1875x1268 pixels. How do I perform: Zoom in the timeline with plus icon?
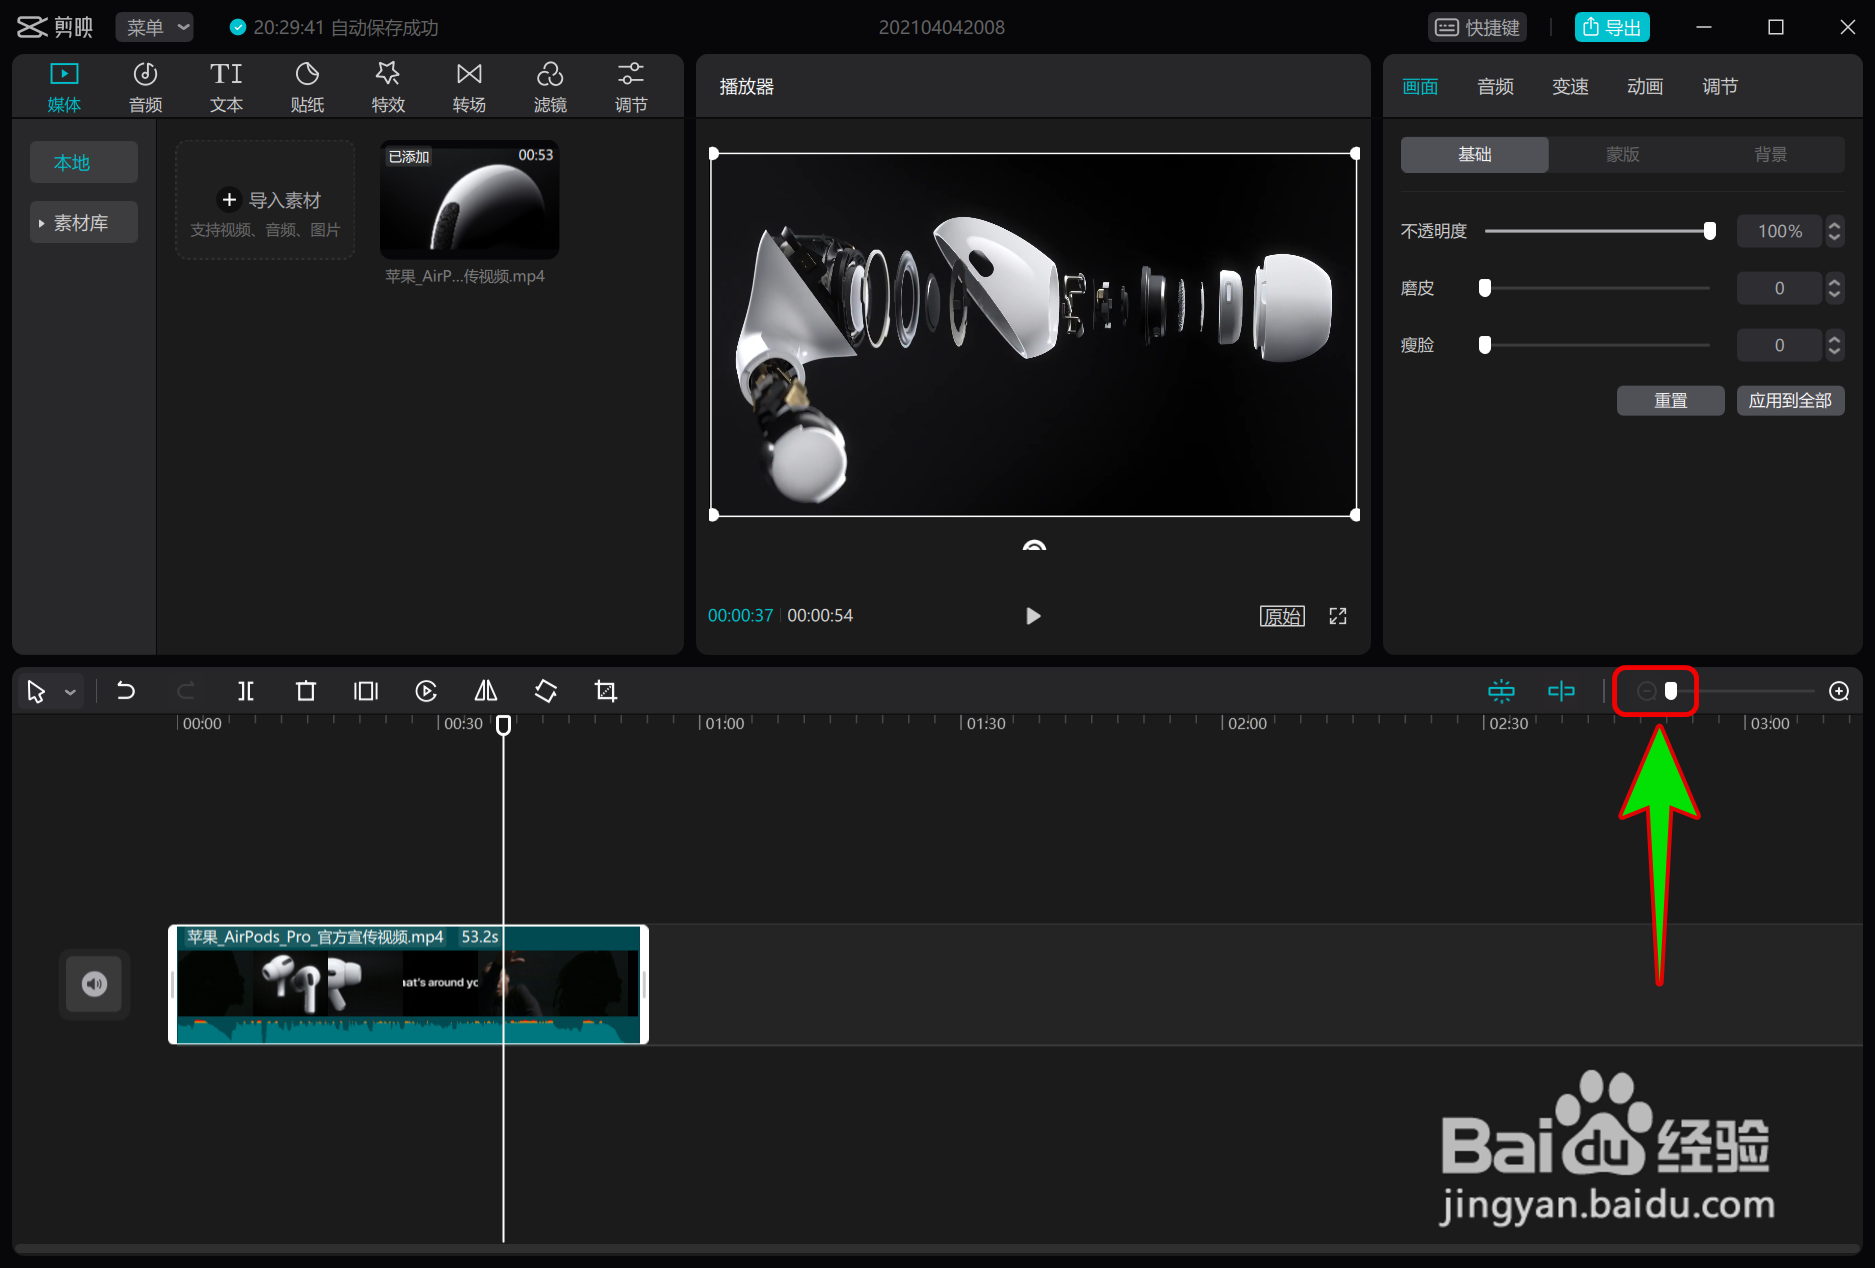1839,691
